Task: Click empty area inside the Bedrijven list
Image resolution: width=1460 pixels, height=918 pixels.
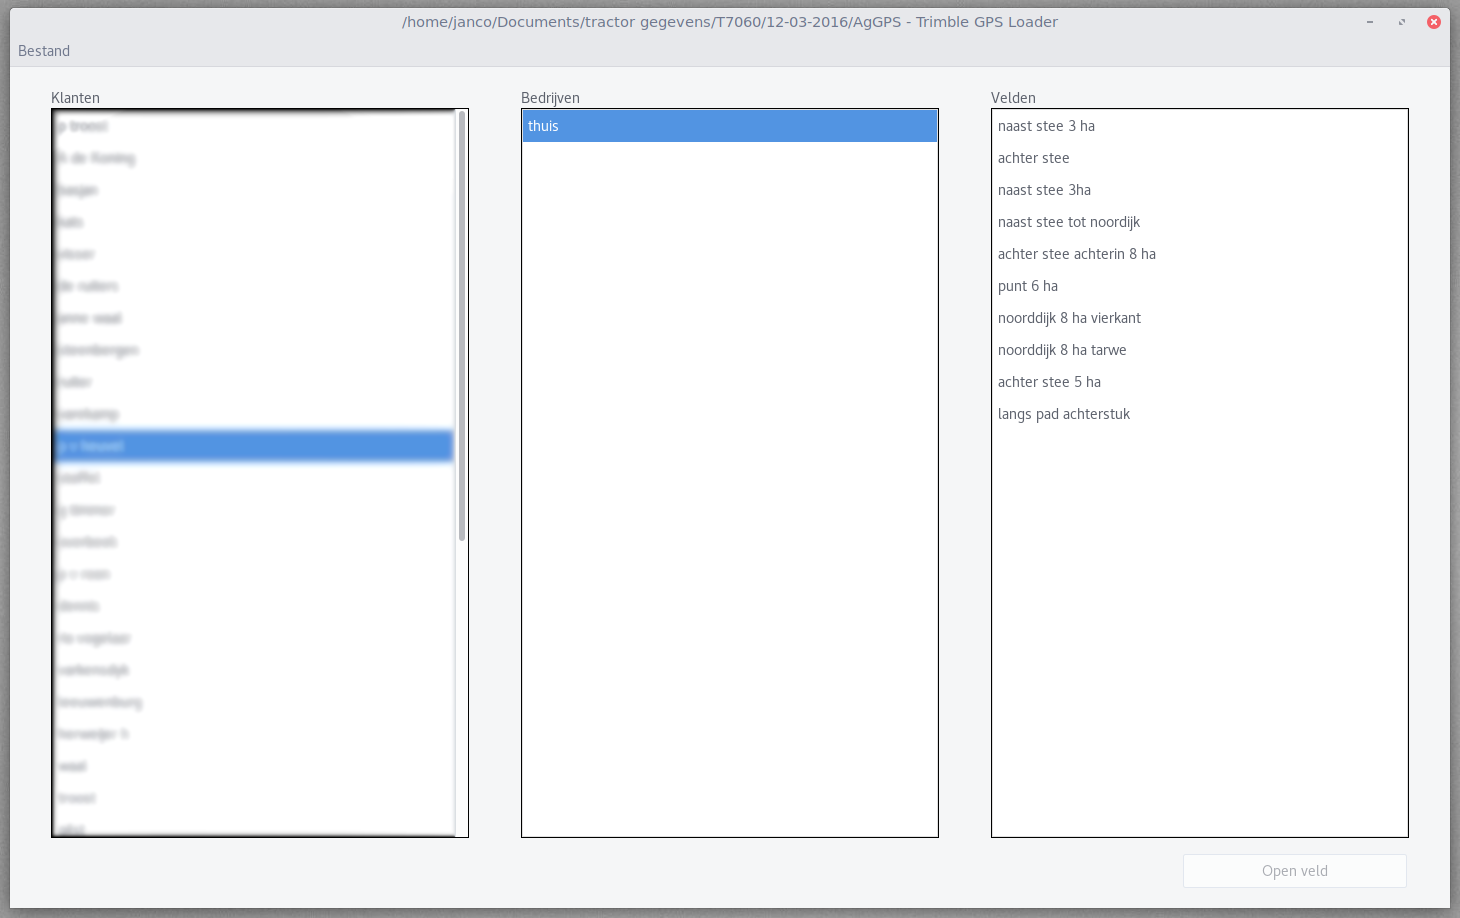Action: tap(730, 500)
